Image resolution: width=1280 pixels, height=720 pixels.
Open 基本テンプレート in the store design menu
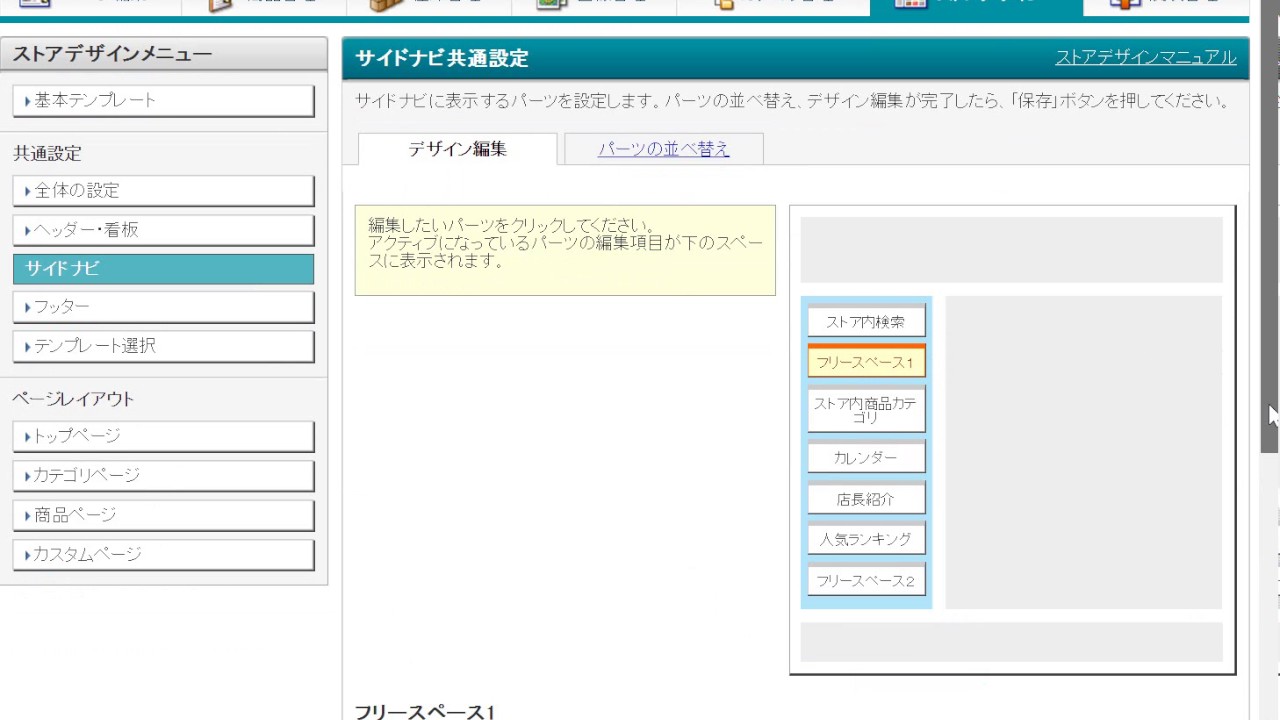tap(163, 101)
